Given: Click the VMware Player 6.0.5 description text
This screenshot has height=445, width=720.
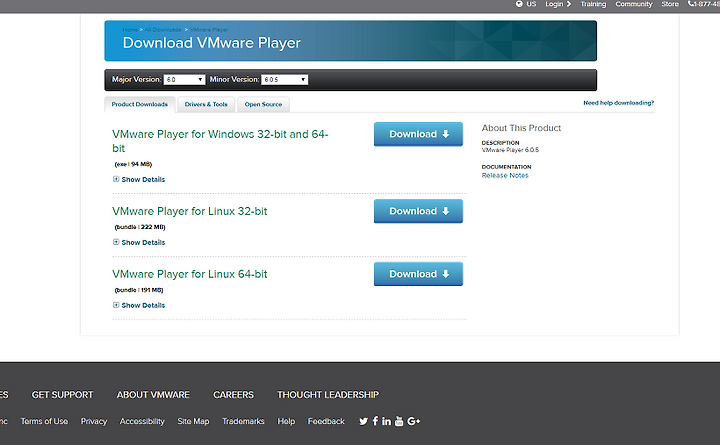Looking at the screenshot, I should [510, 150].
